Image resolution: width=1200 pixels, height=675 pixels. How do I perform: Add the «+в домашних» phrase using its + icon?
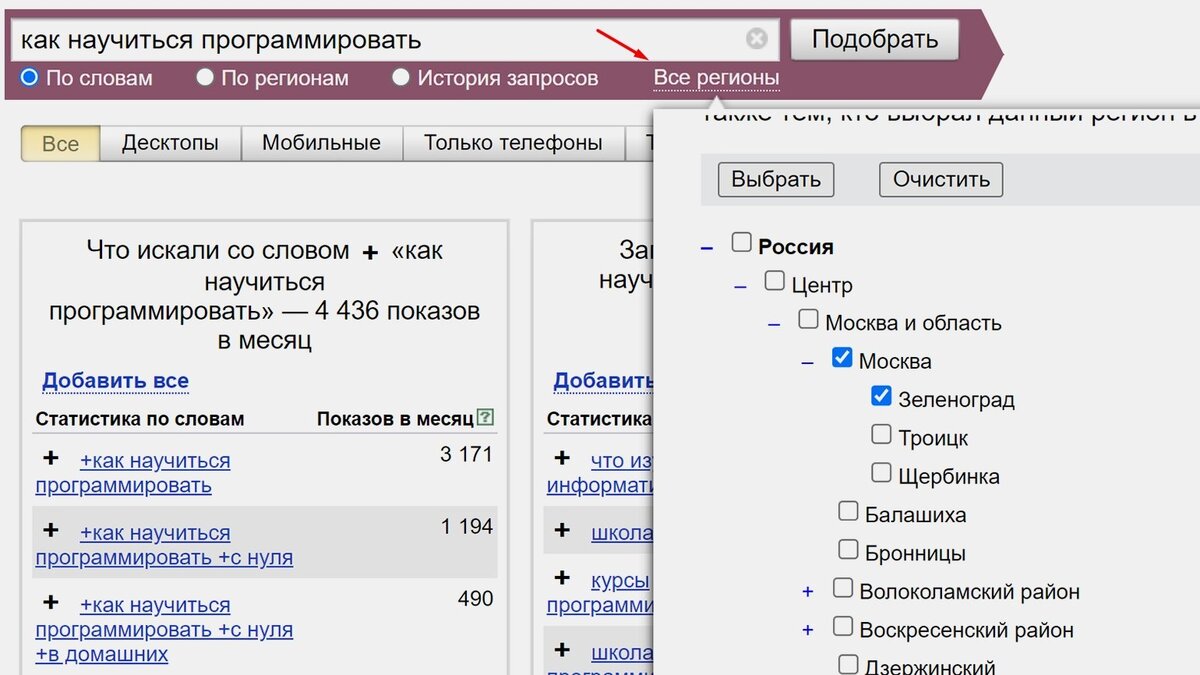tap(51, 599)
